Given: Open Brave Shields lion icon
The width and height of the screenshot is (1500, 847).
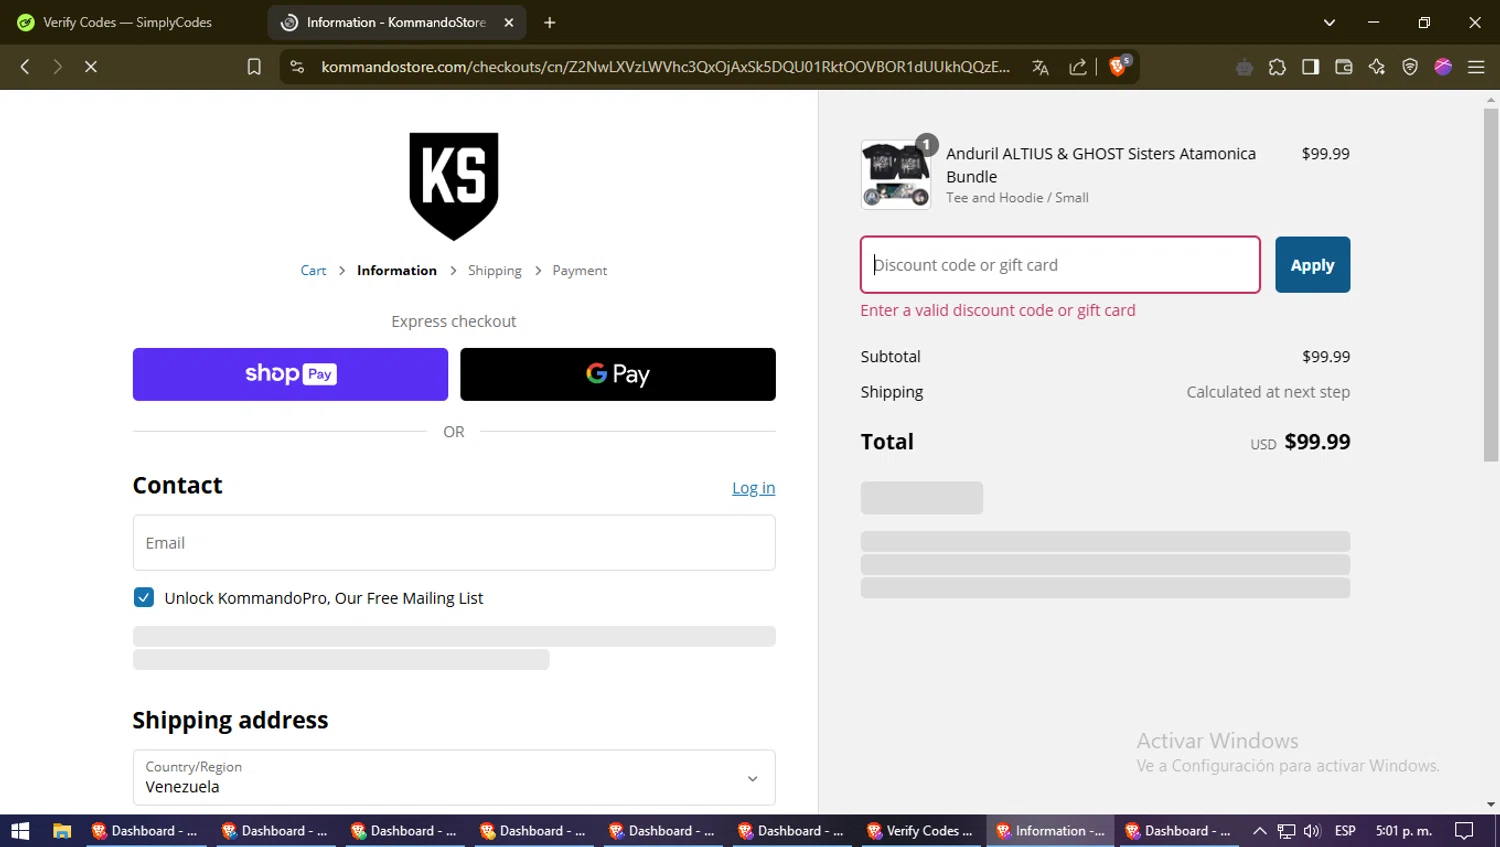Looking at the screenshot, I should pos(1119,66).
